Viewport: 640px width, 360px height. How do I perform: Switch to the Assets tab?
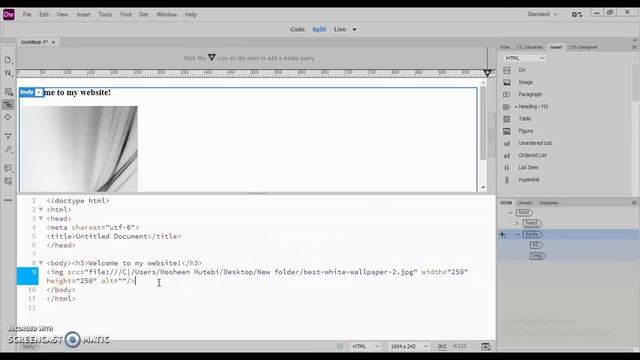point(525,203)
